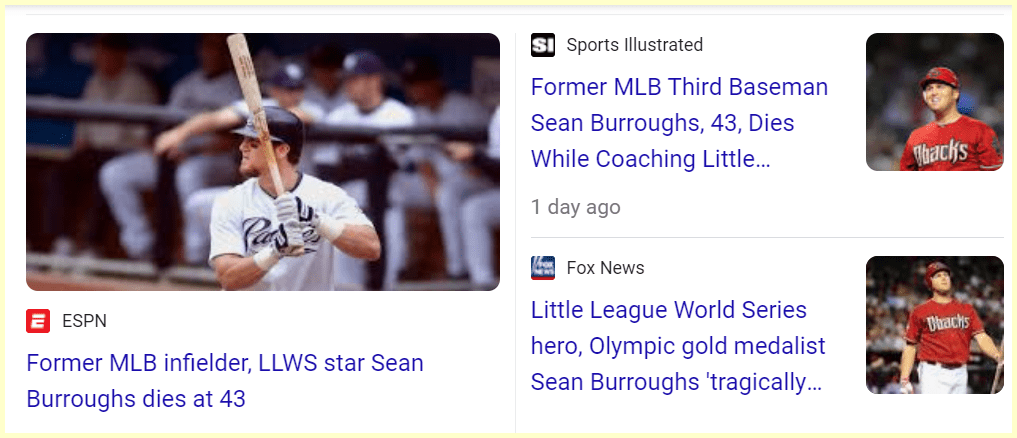The image size is (1017, 438).
Task: Click the ESPN logo icon
Action: coord(38,321)
